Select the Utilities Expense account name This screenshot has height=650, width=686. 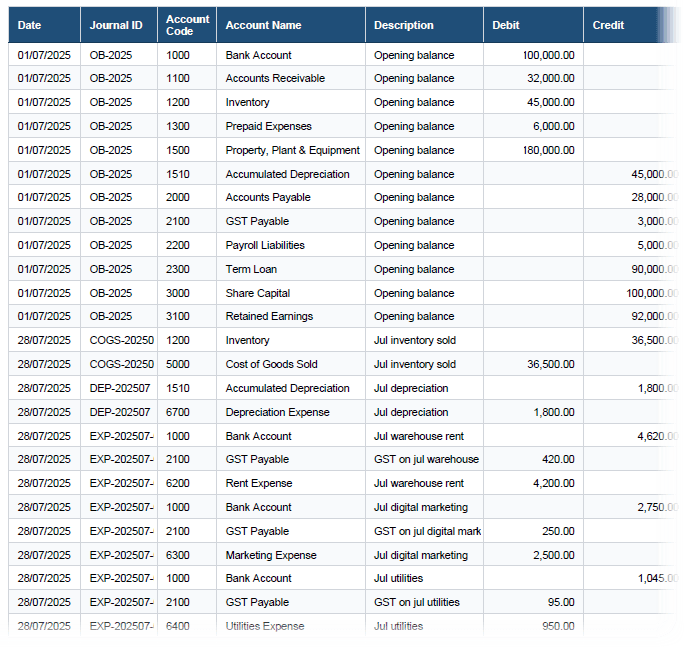tap(265, 626)
